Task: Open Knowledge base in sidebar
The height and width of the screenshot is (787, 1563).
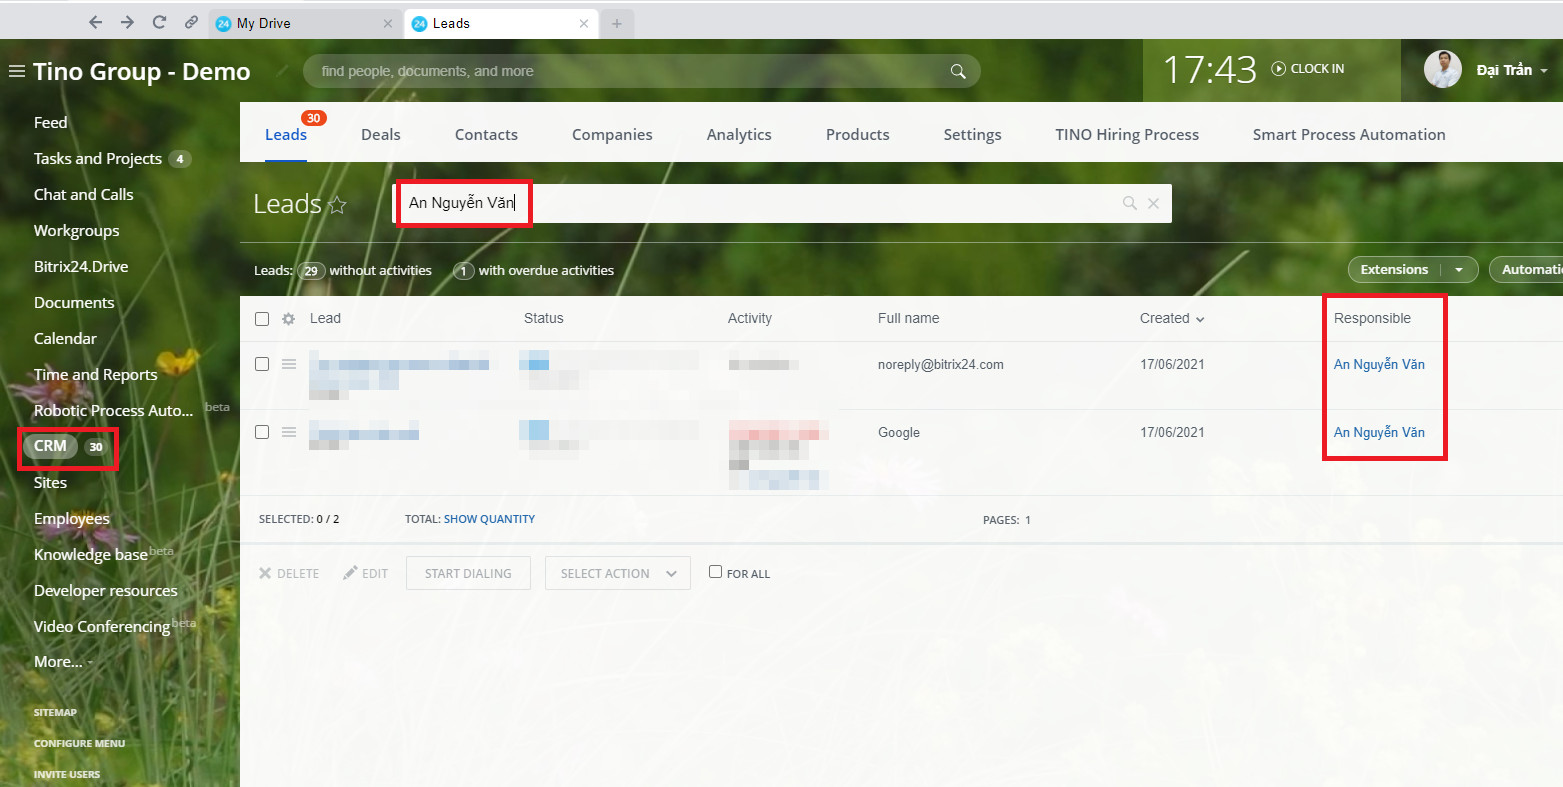Action: click(x=91, y=555)
